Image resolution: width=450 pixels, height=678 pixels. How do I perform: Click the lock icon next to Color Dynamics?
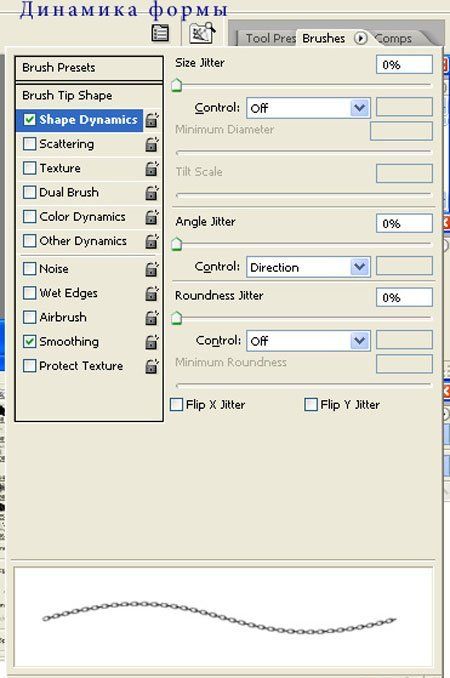(151, 217)
